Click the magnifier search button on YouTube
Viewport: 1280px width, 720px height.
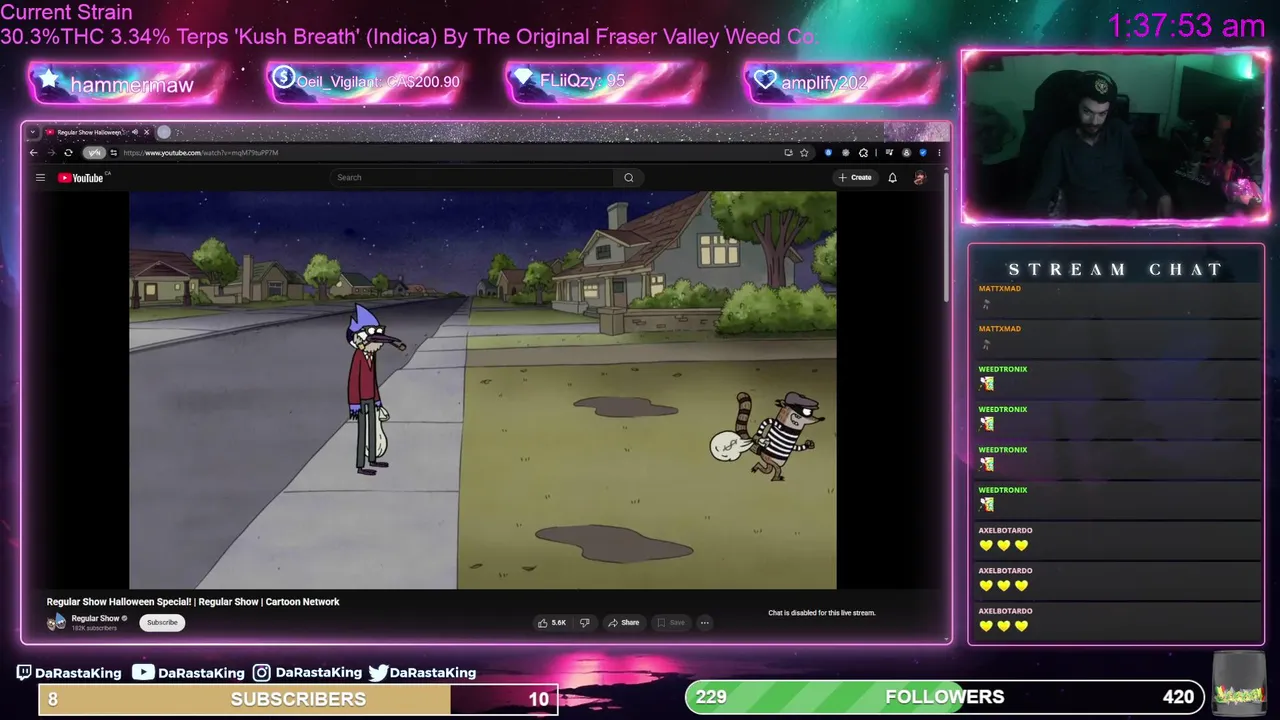[x=629, y=177]
